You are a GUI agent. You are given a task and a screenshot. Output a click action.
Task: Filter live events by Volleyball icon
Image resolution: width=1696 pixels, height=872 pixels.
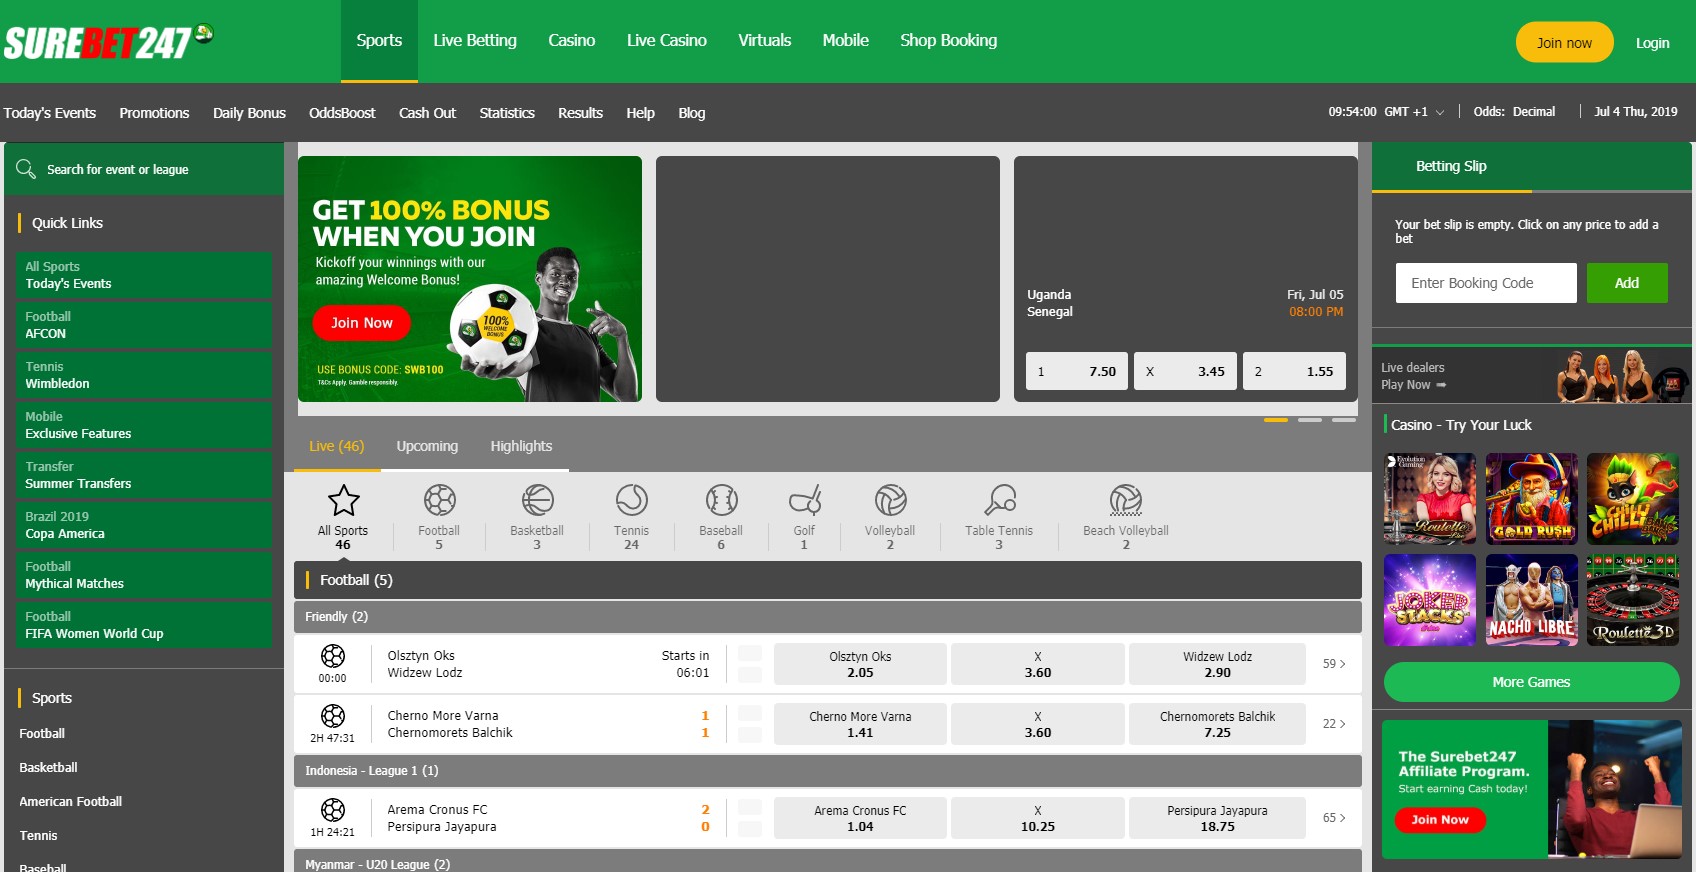(x=890, y=500)
